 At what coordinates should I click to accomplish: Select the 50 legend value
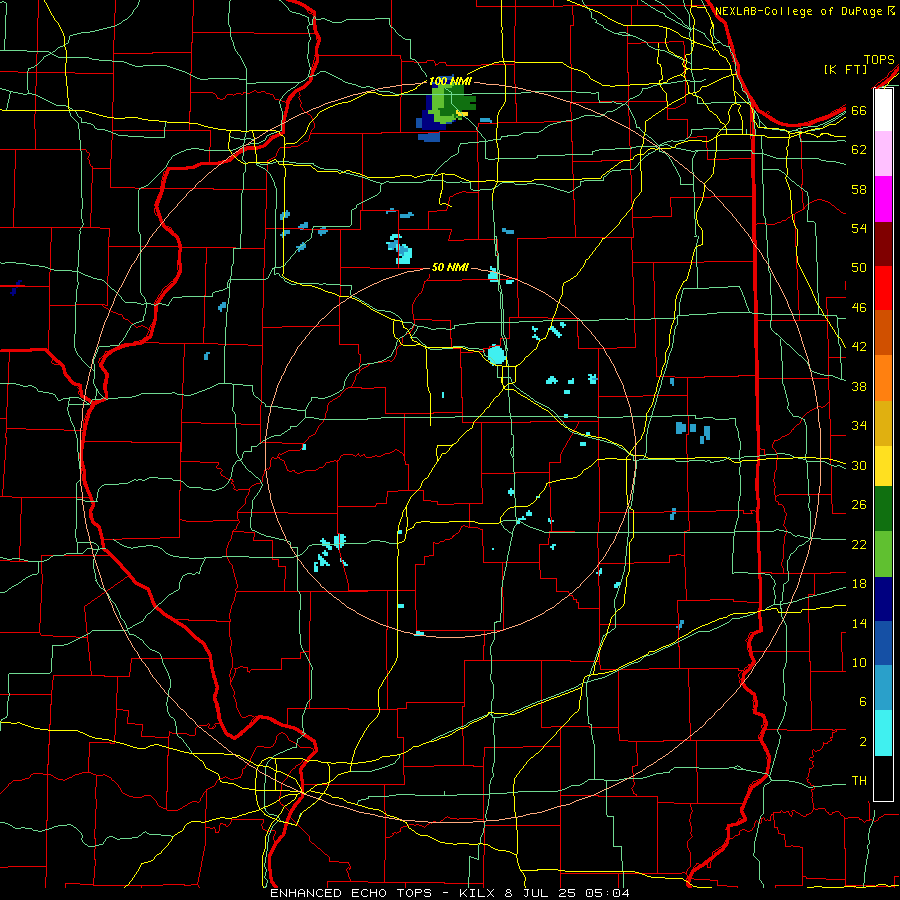[859, 268]
